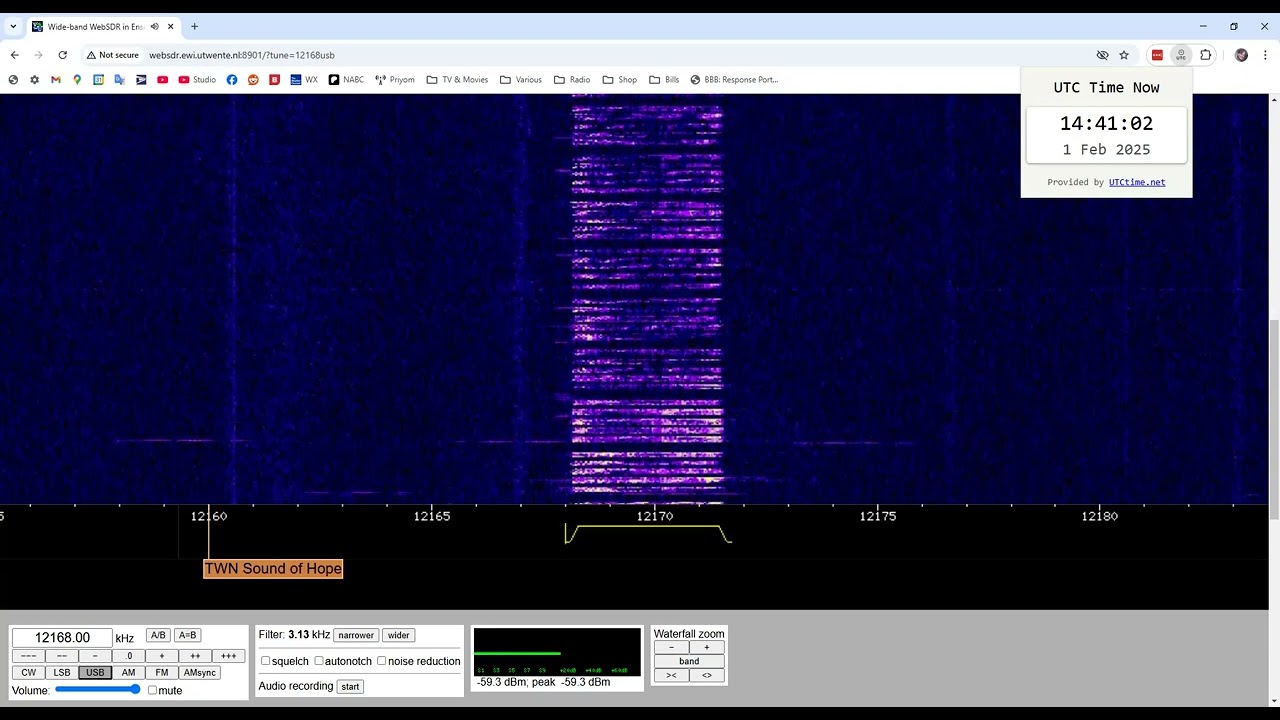Select the AM mode button
Viewport: 1280px width, 720px height.
tap(128, 673)
